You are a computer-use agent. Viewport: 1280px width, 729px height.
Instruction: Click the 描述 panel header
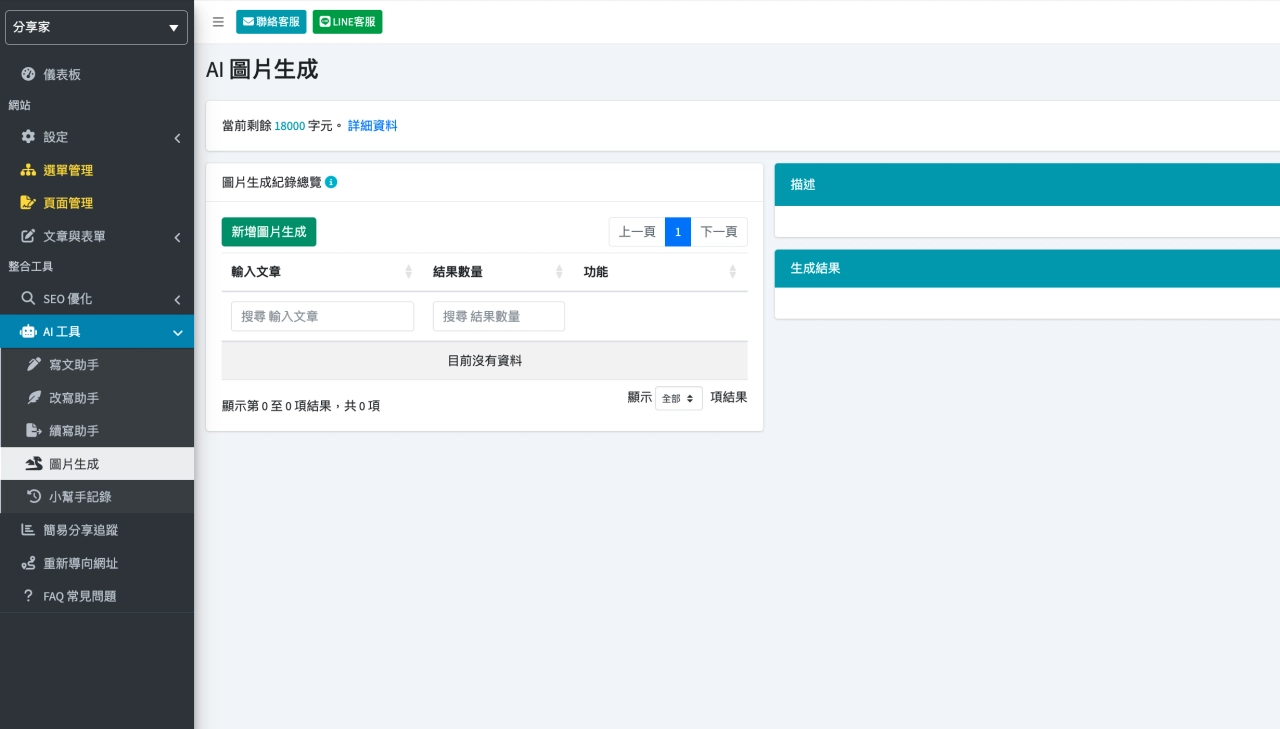click(1027, 185)
